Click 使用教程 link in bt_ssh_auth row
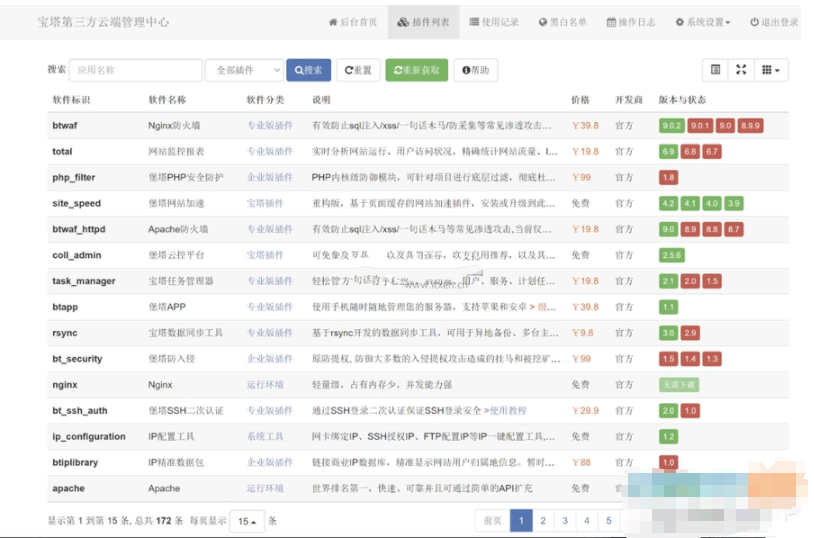The height and width of the screenshot is (538, 814). tap(507, 411)
